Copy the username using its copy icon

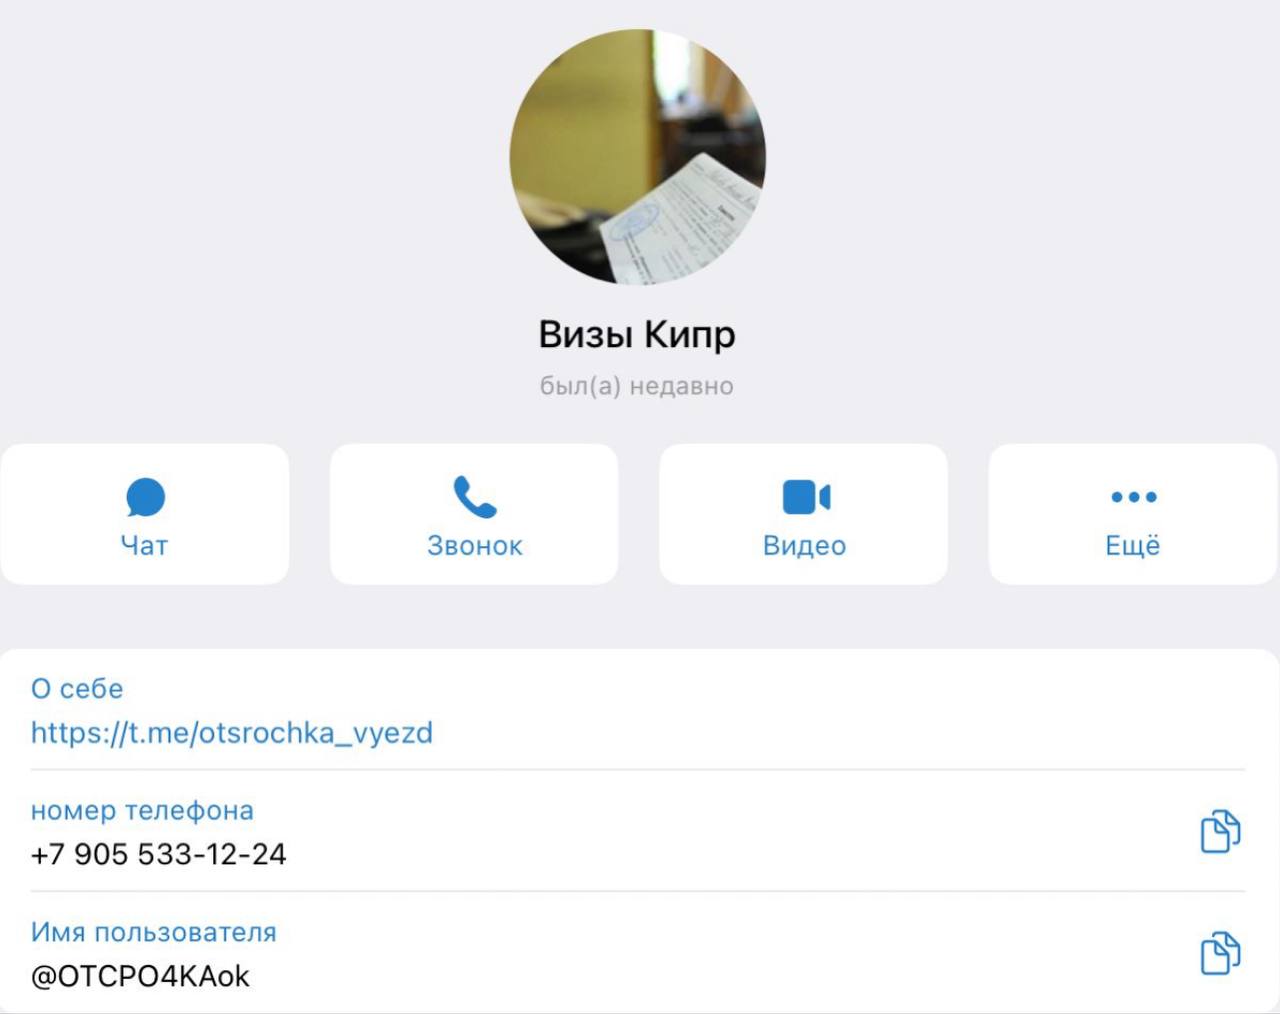(1220, 953)
